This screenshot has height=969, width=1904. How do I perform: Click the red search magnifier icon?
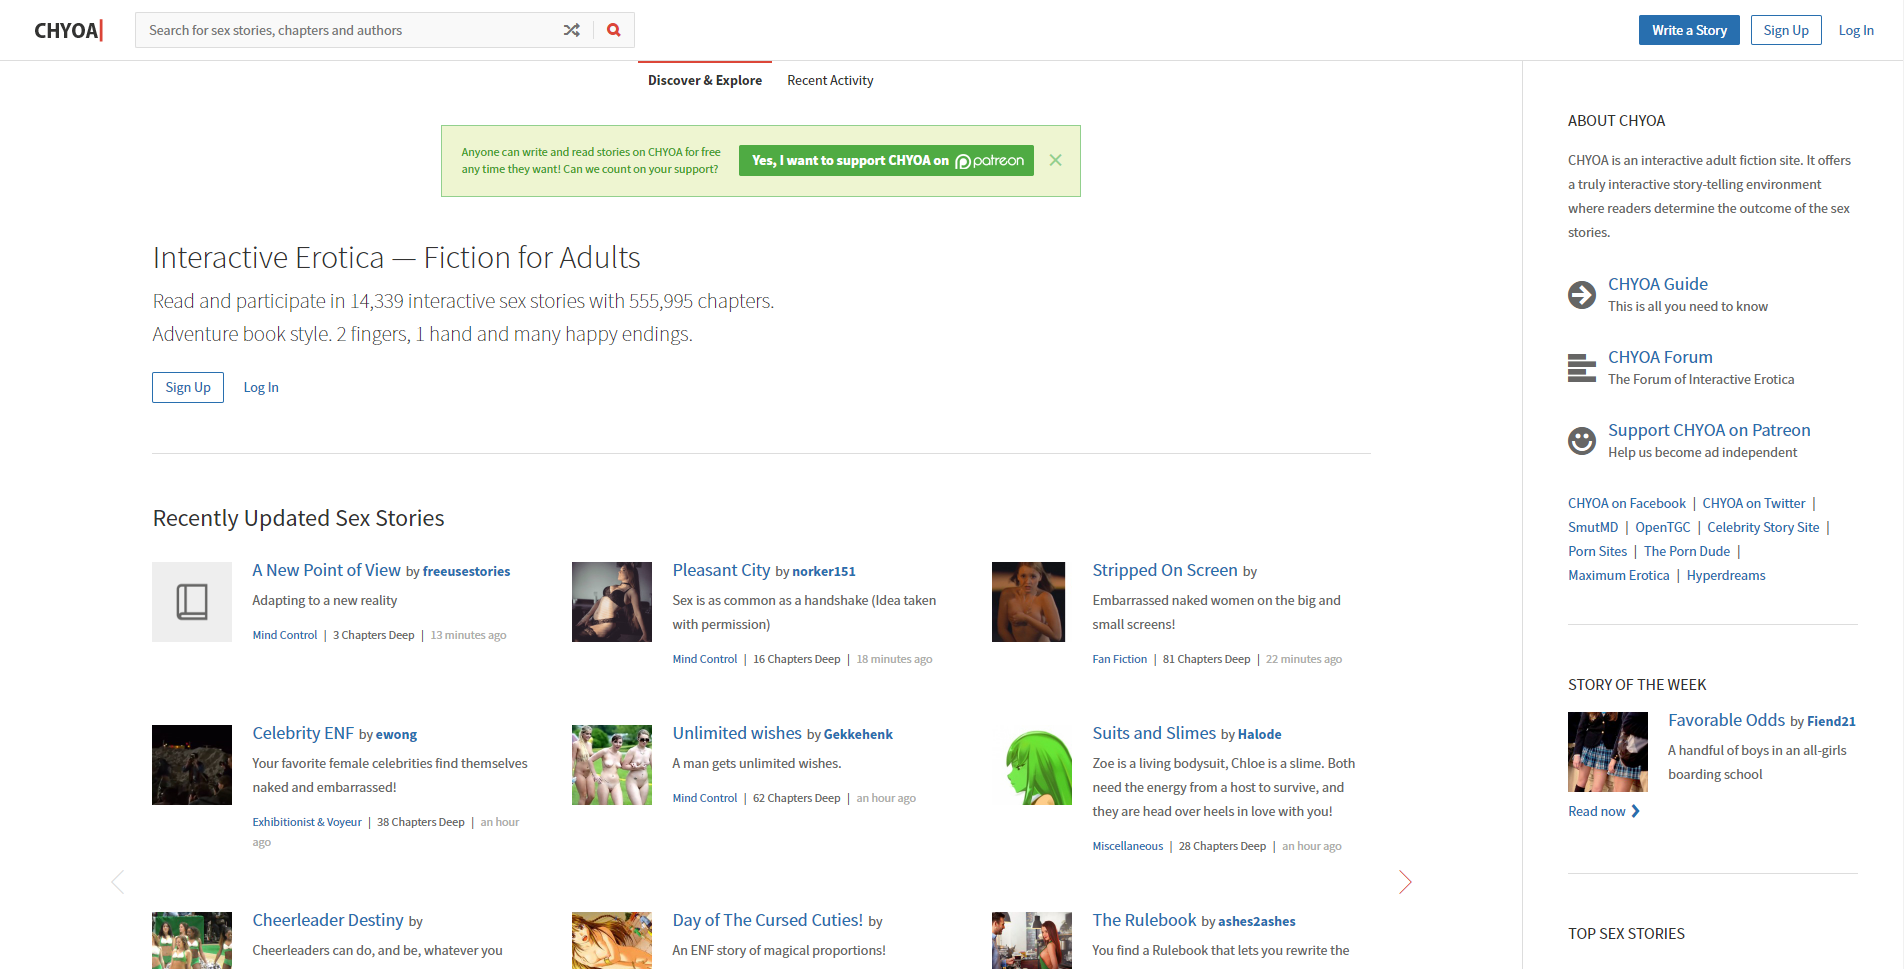[x=614, y=30]
